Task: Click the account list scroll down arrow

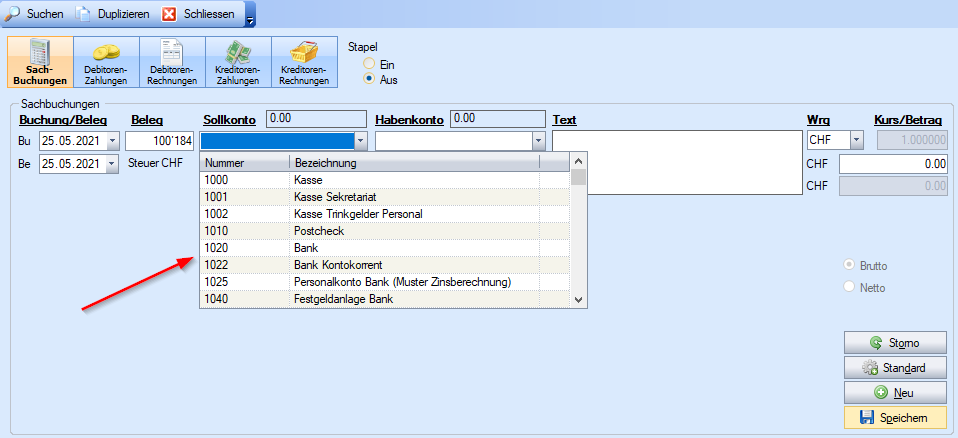Action: (x=579, y=300)
